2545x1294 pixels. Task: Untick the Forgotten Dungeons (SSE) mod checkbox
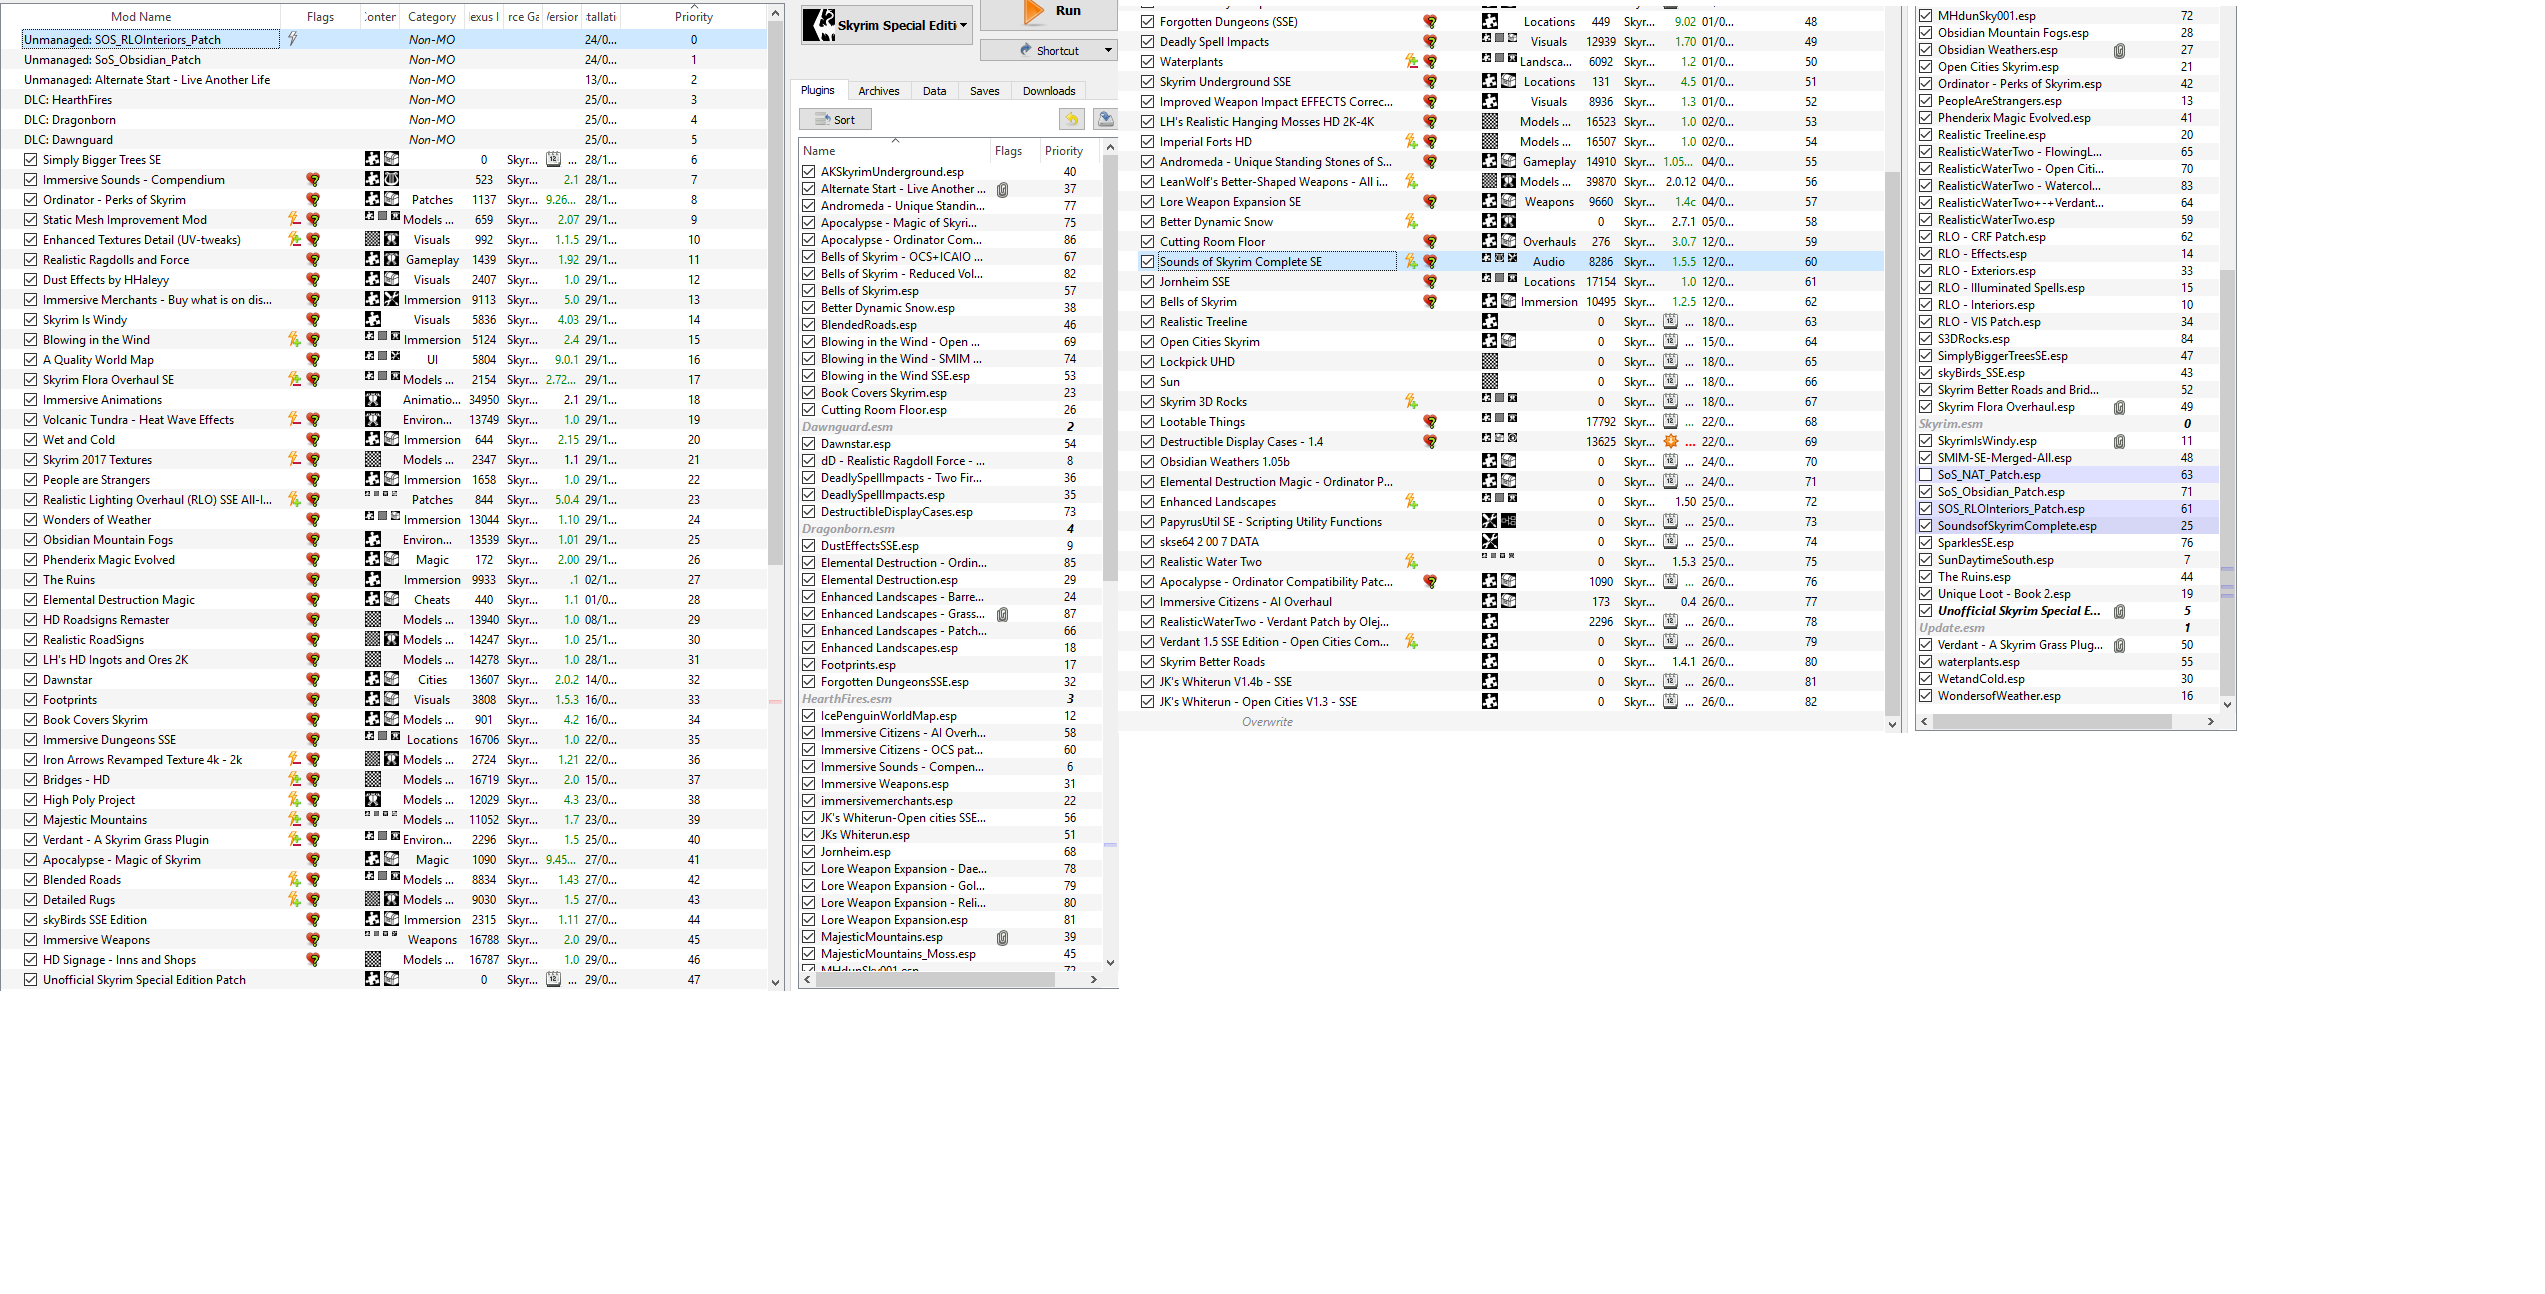pos(1148,22)
